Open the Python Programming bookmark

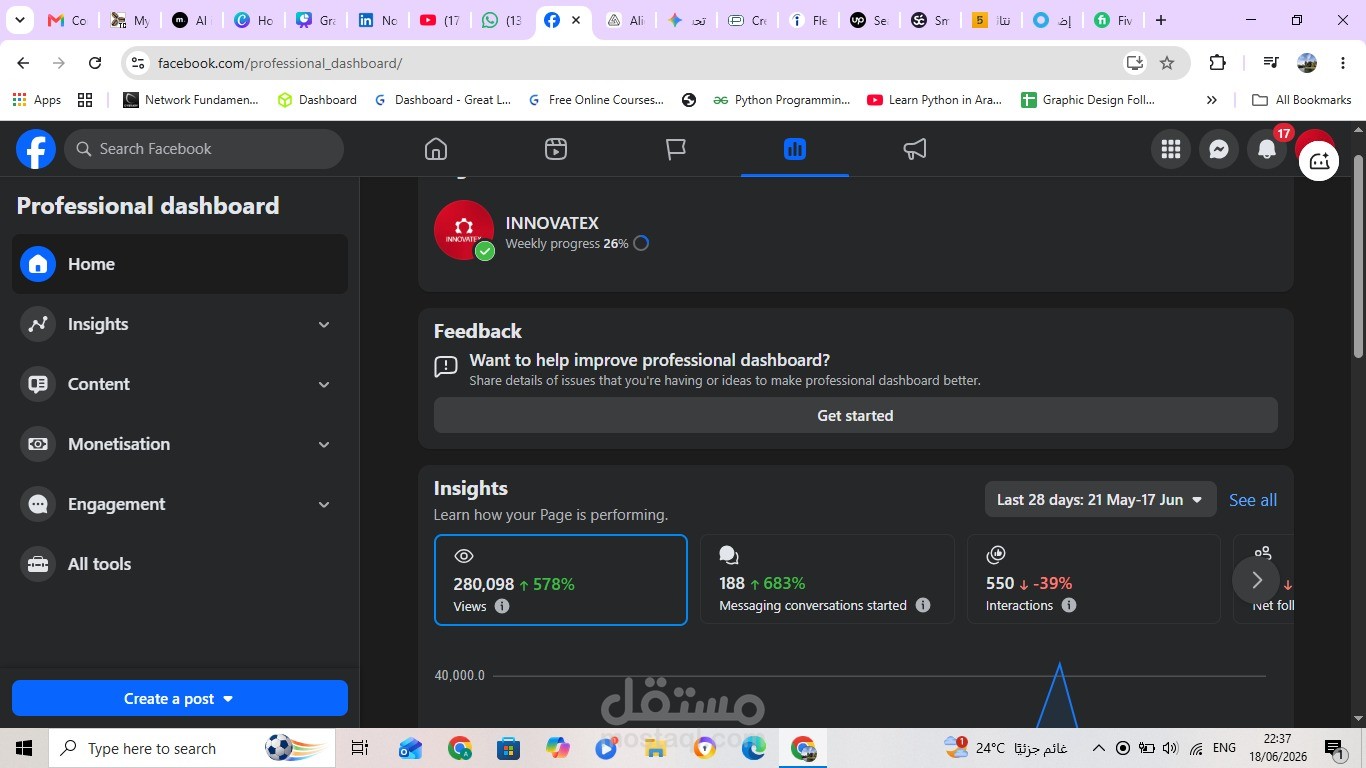pyautogui.click(x=781, y=100)
